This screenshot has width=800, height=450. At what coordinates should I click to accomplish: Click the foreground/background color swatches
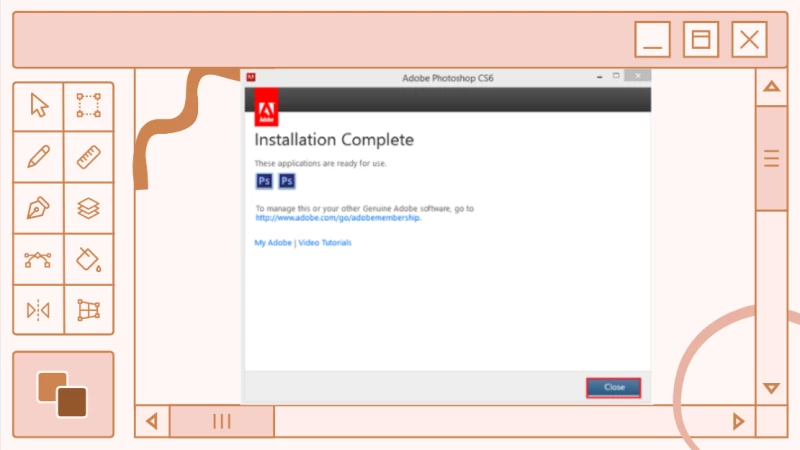(63, 394)
